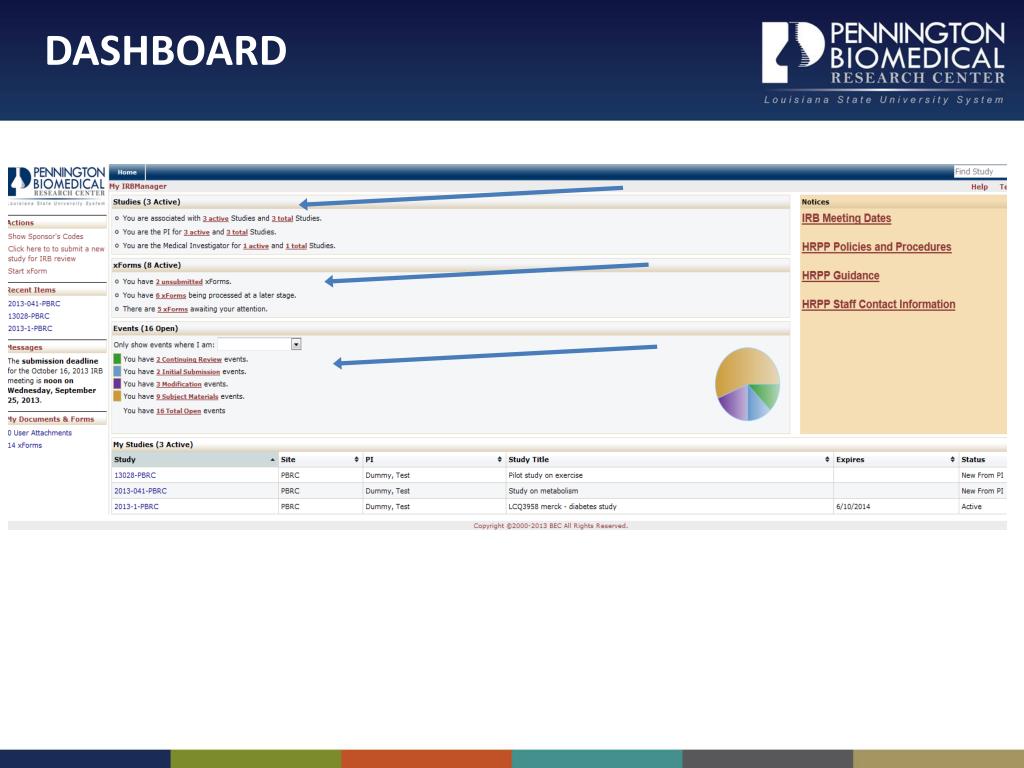Click Start xForm action
1024x768 pixels.
click(x=27, y=271)
